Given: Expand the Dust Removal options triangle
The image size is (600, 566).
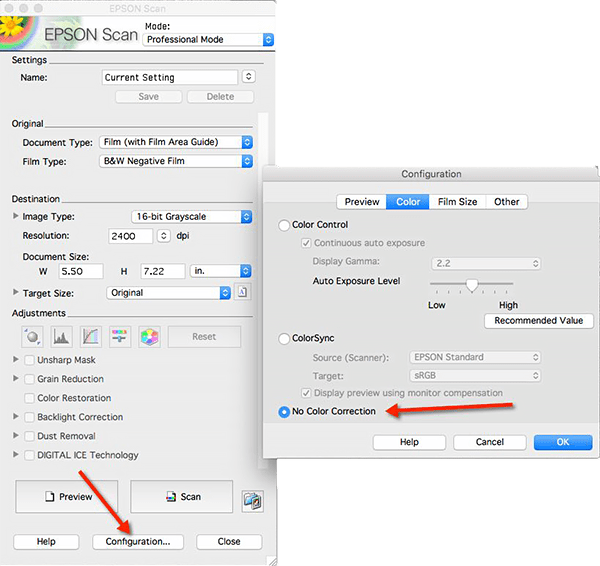Looking at the screenshot, I should [x=16, y=435].
